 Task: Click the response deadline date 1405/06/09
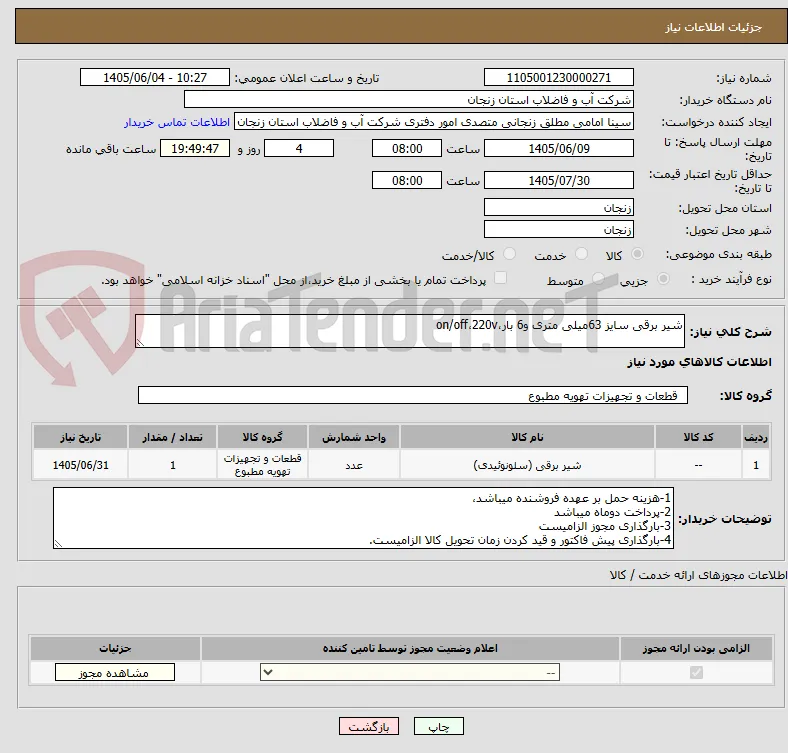[x=558, y=148]
